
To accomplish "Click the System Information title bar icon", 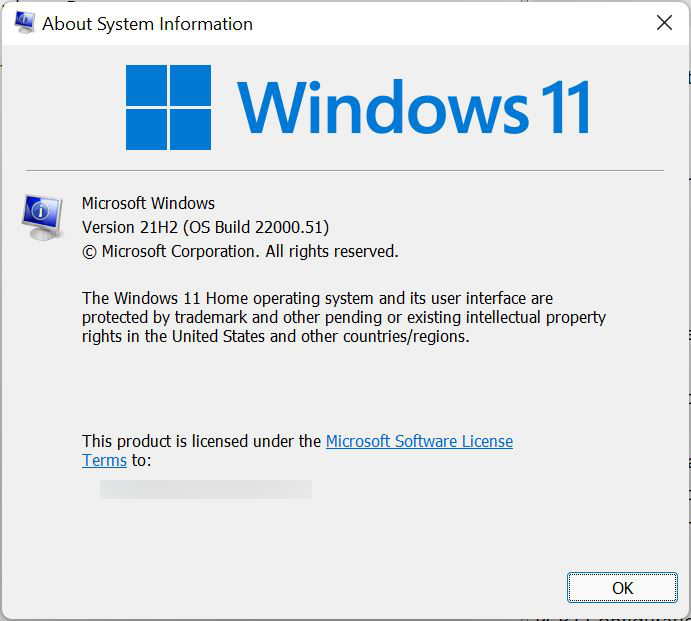I will [x=24, y=22].
